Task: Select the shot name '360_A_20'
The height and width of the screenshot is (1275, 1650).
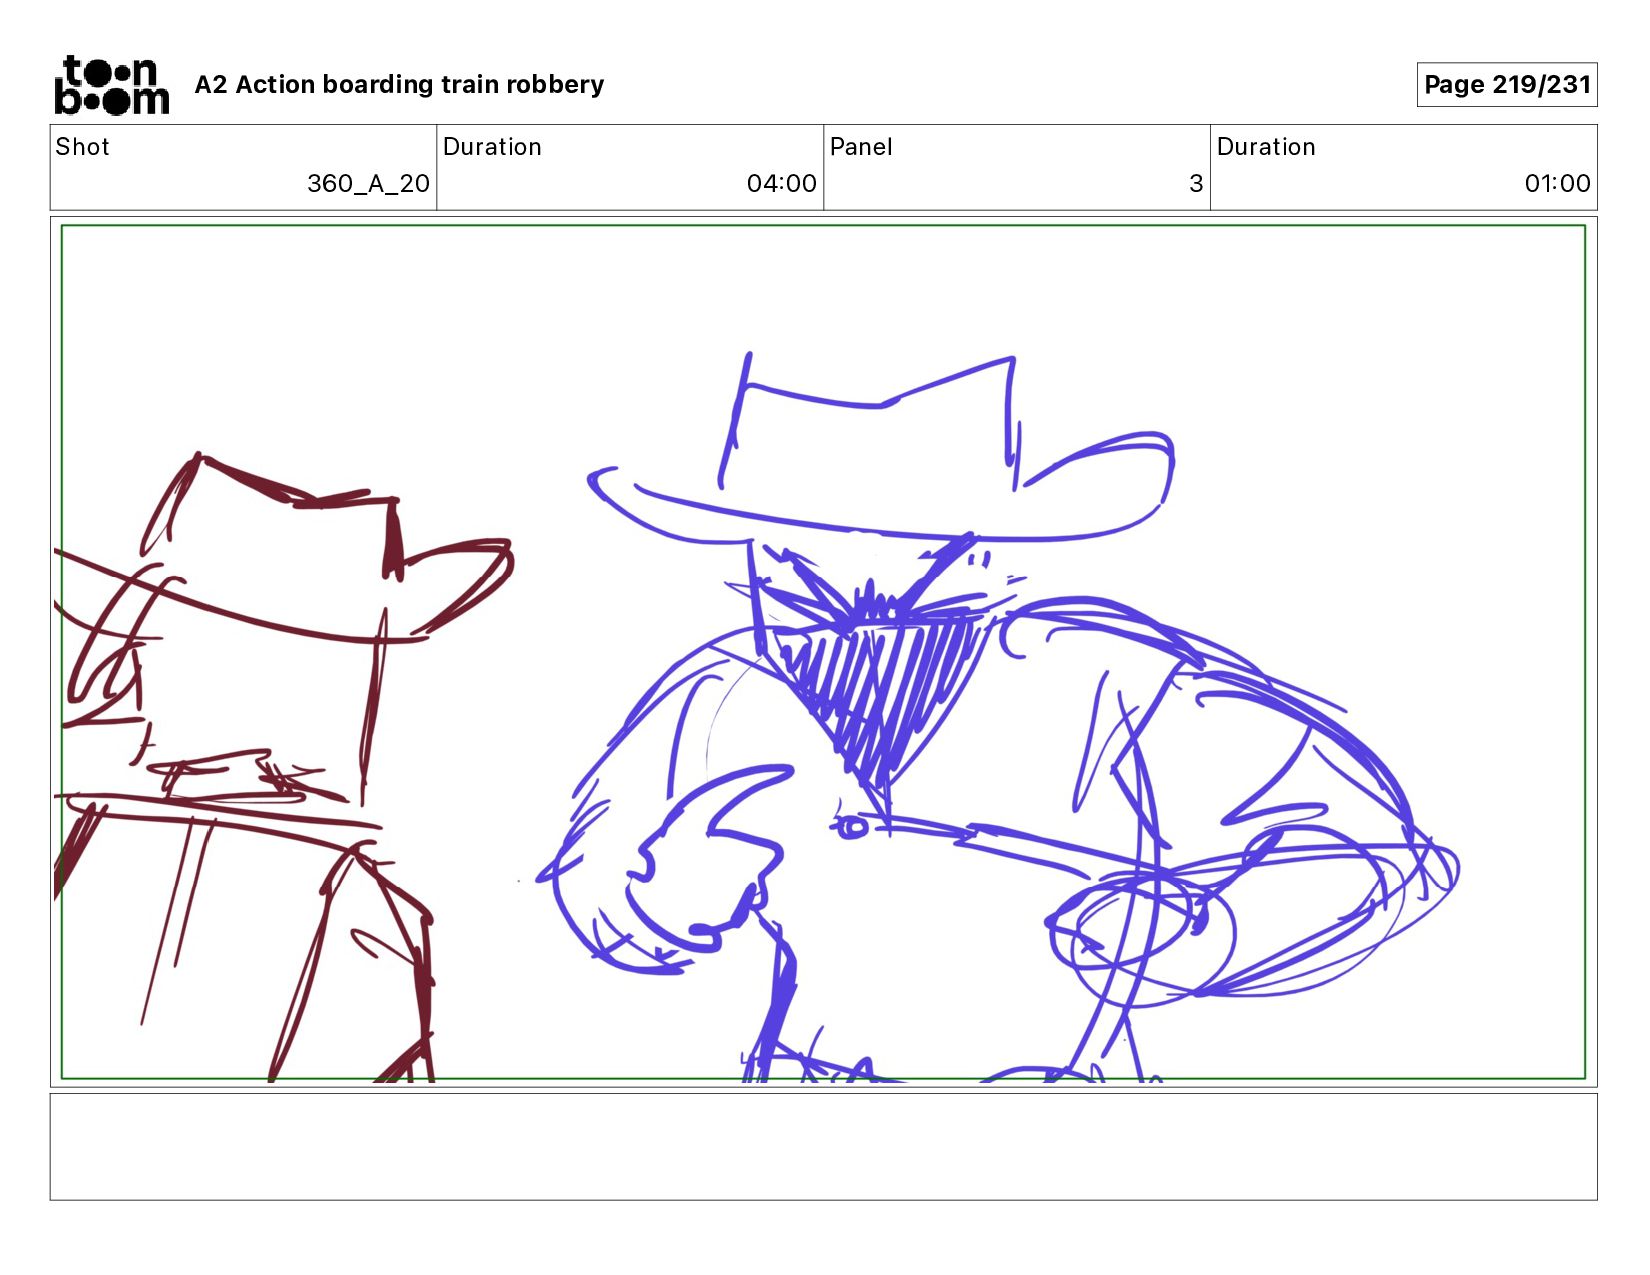Action: coord(368,184)
